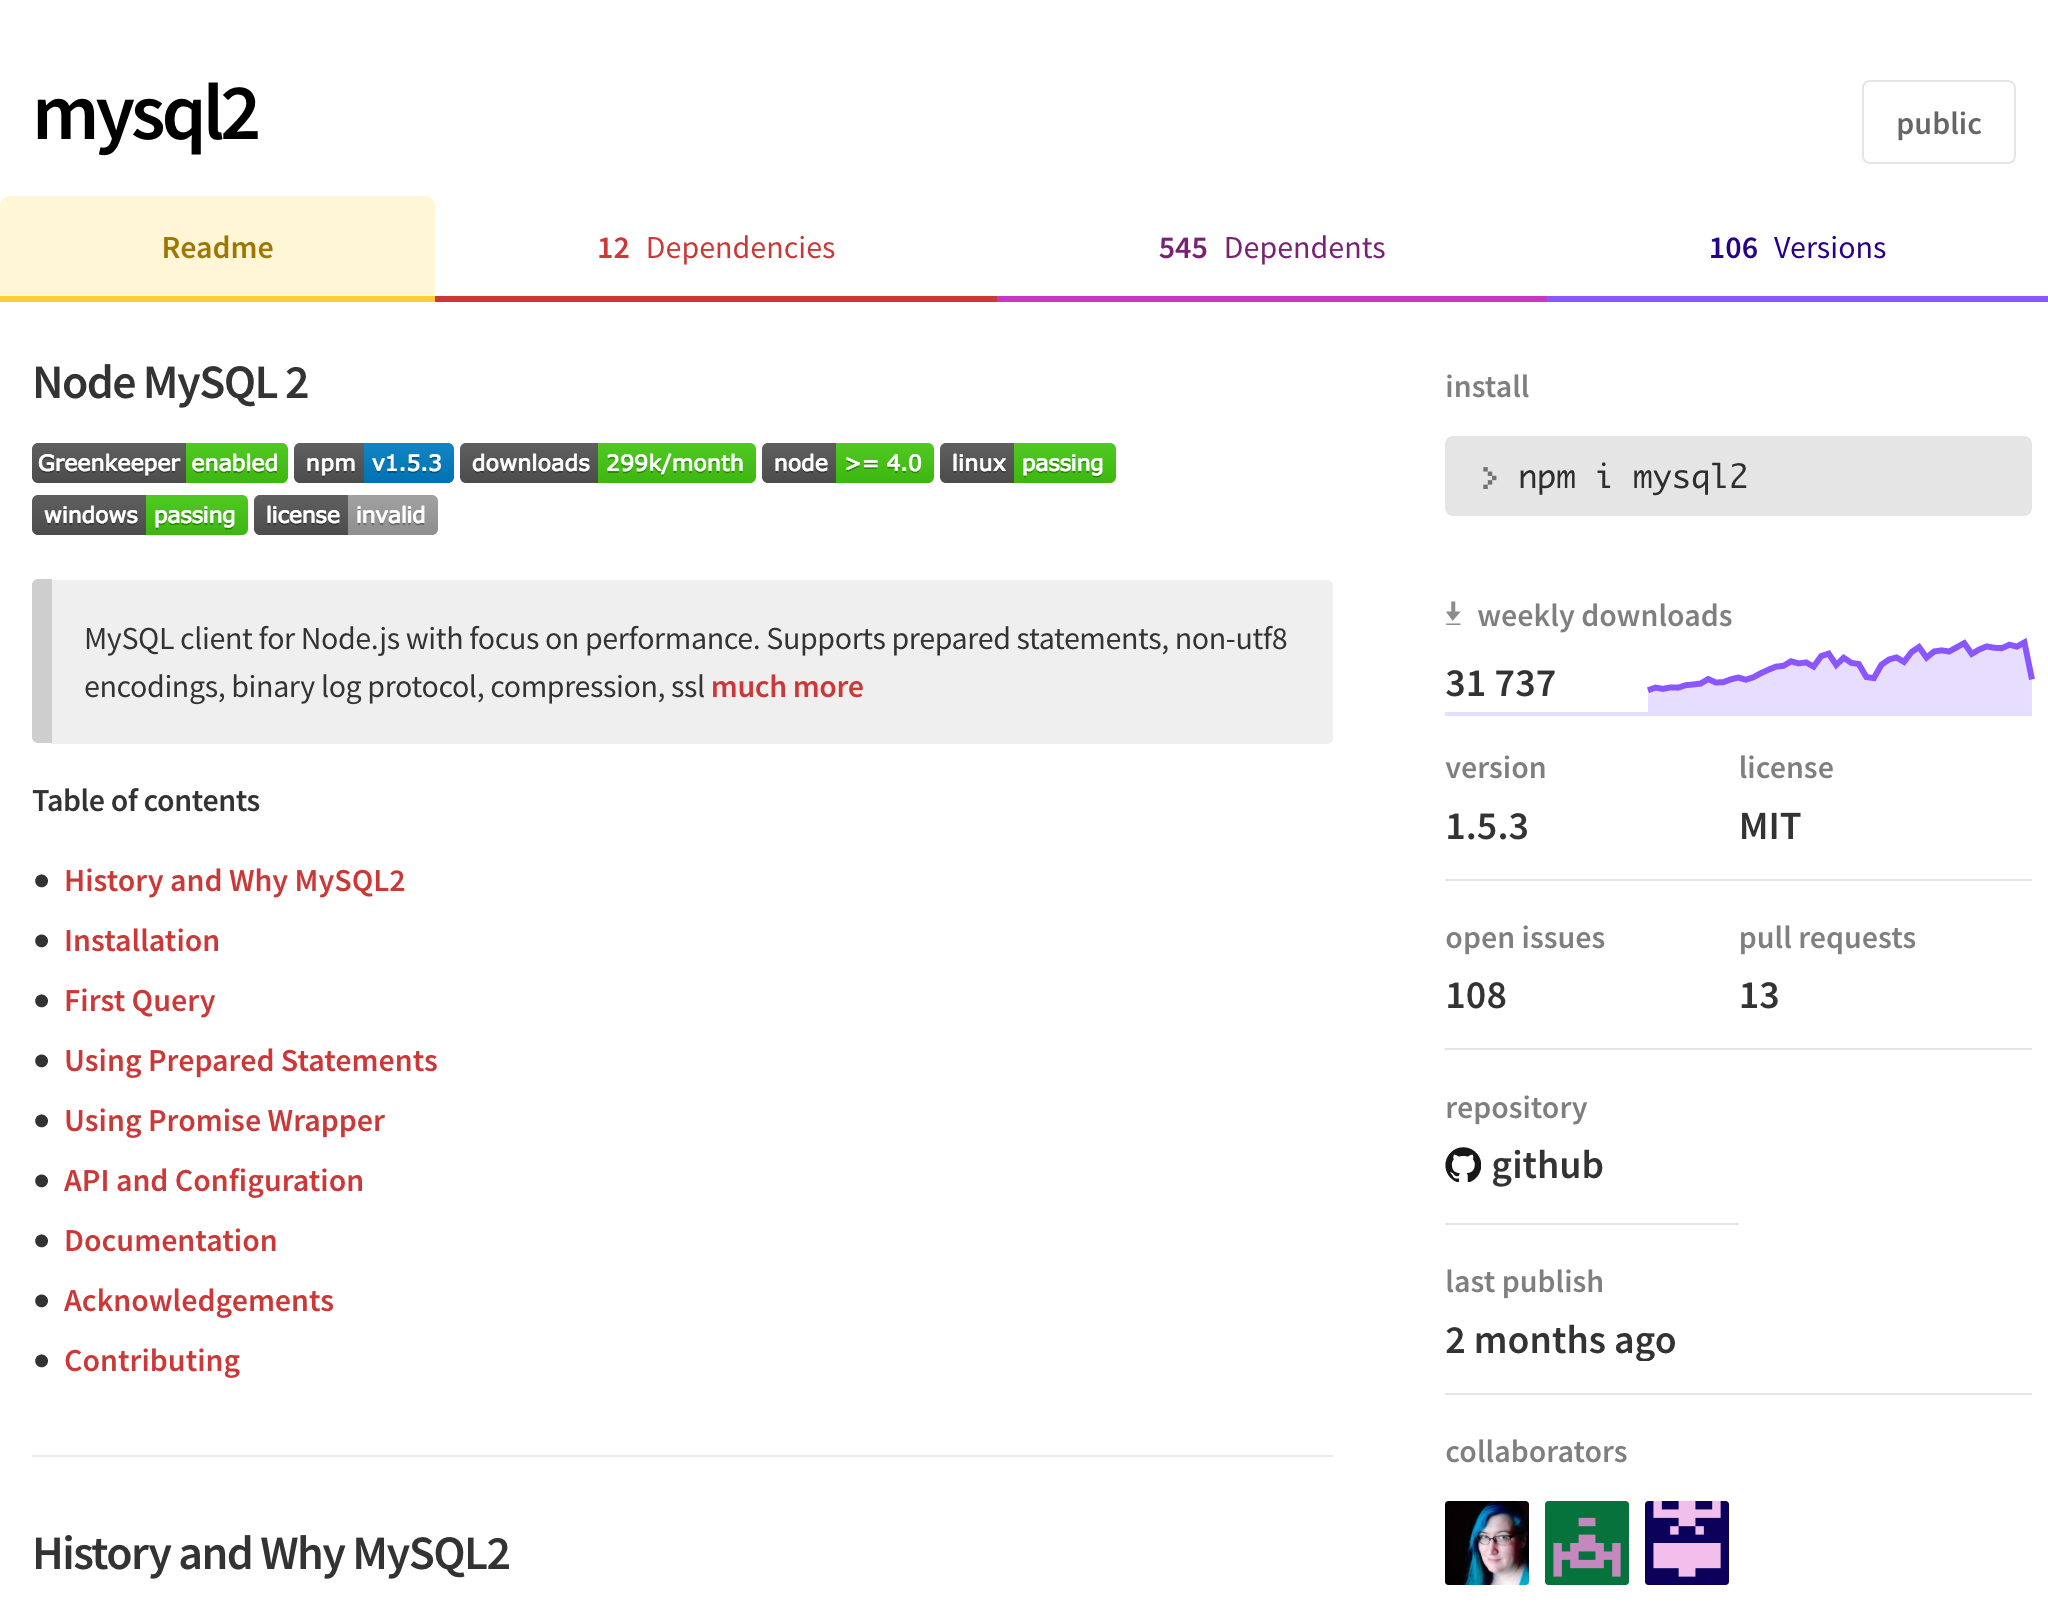Click the npm v1.5.3 version badge
This screenshot has width=2048, height=1610.
click(x=373, y=463)
